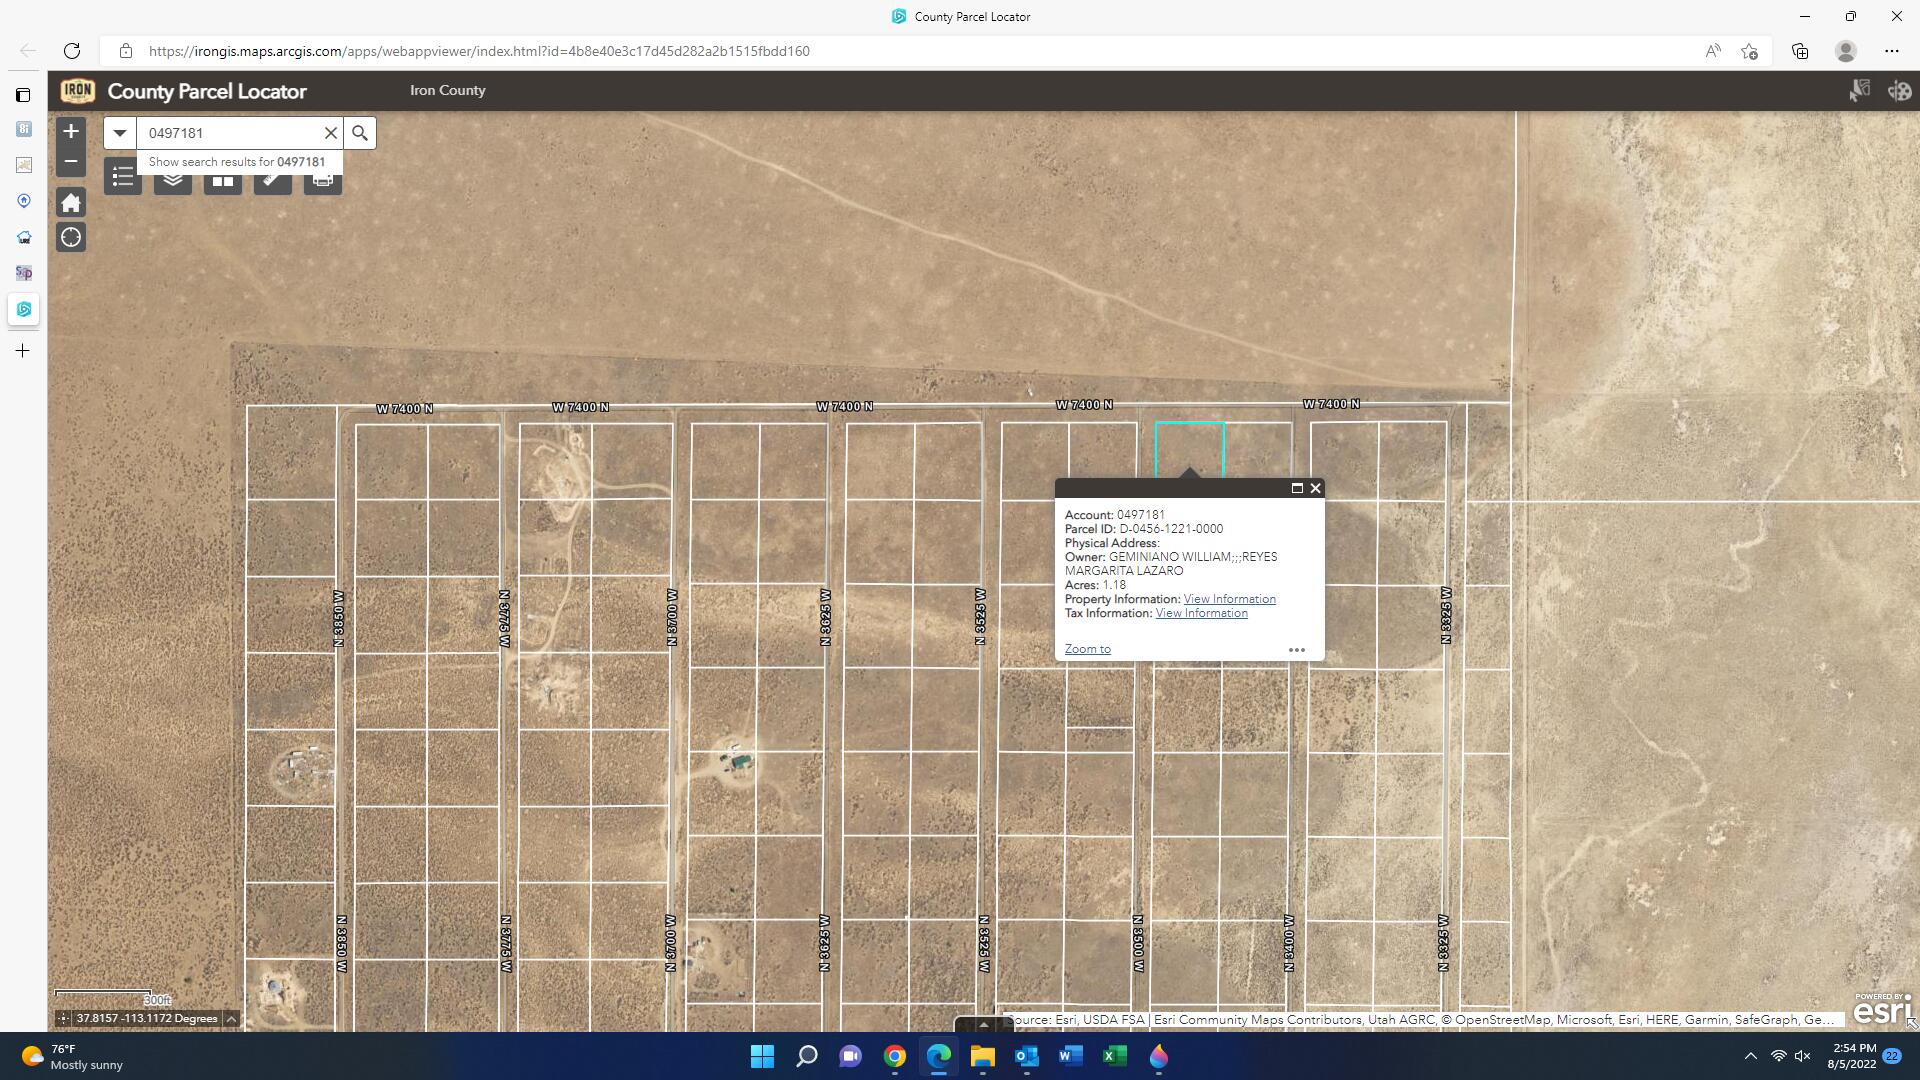Viewport: 1920px width, 1080px height.
Task: Open View Information for Tax Information
Action: (x=1201, y=612)
